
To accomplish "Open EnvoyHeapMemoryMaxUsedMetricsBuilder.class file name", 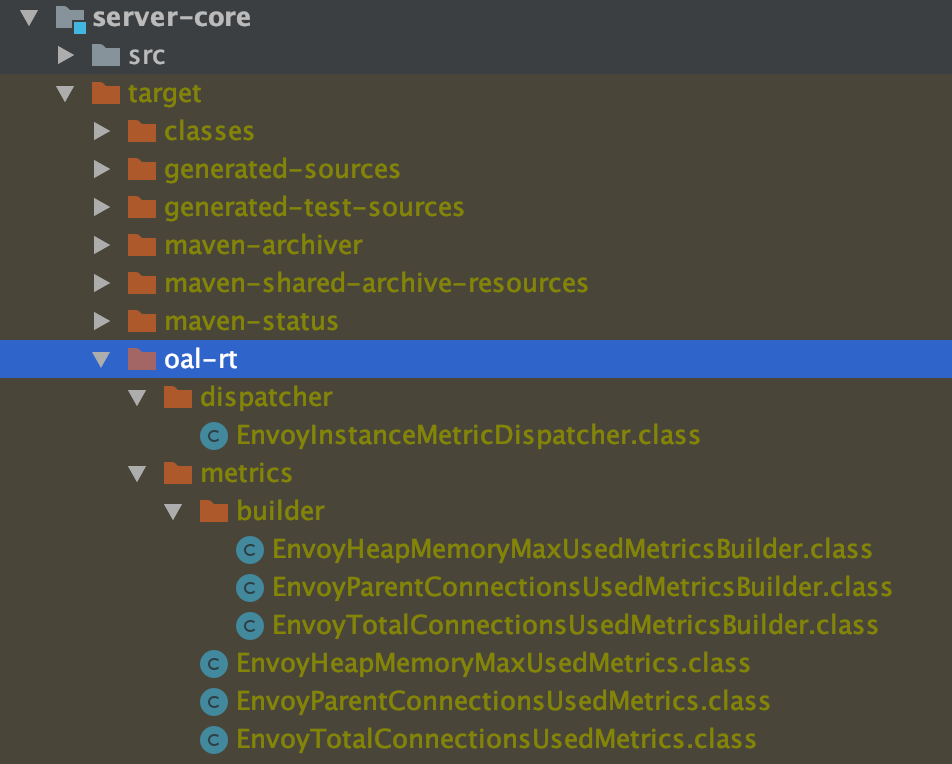I will (572, 550).
